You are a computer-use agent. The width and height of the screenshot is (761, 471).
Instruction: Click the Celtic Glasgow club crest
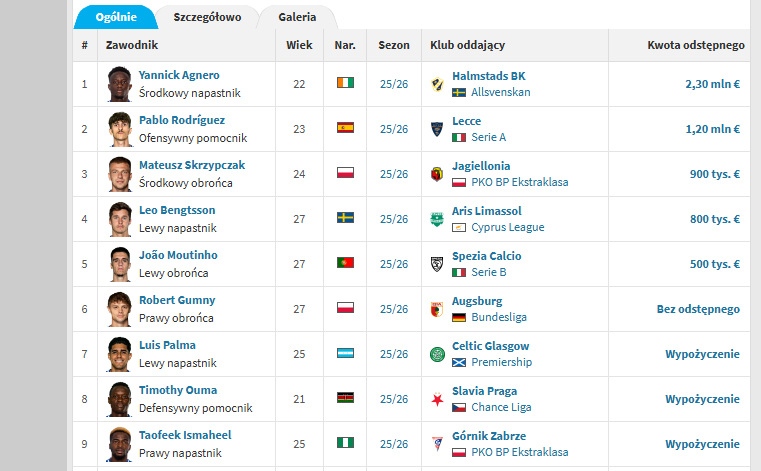pos(437,354)
